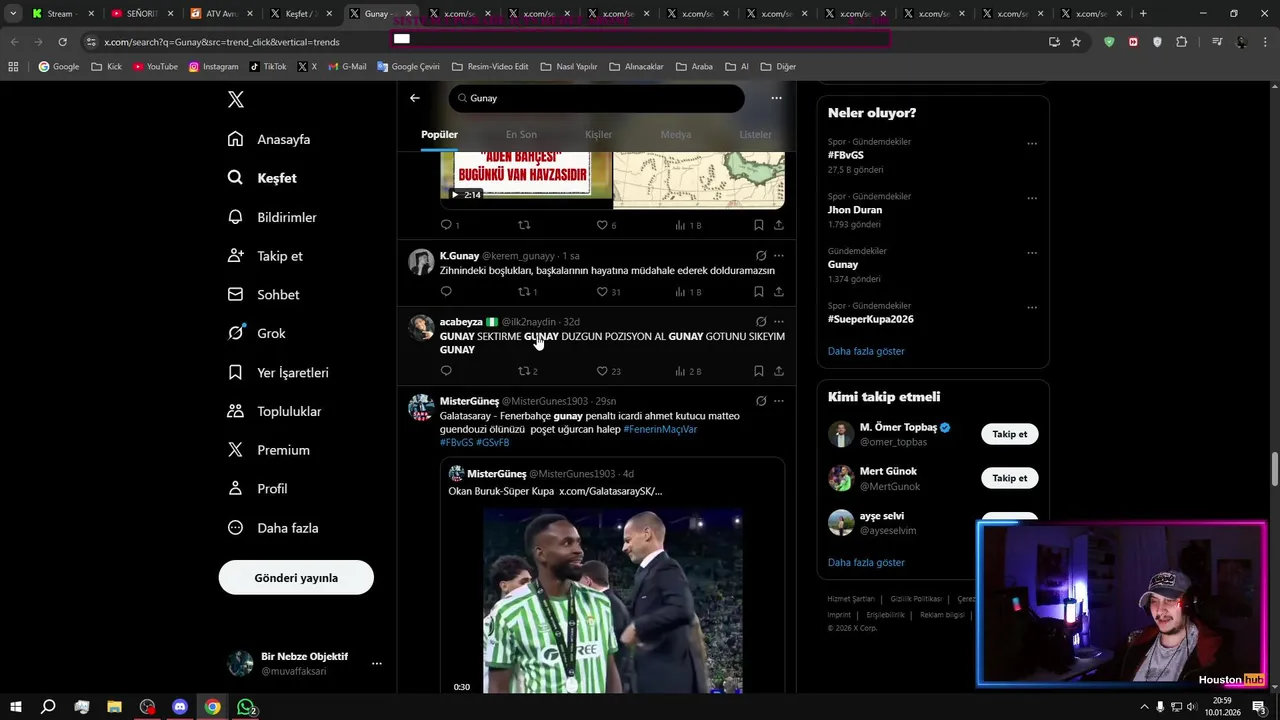Image resolution: width=1280 pixels, height=720 pixels.
Task: Play the 2:14 video thumbnail
Action: tap(526, 180)
